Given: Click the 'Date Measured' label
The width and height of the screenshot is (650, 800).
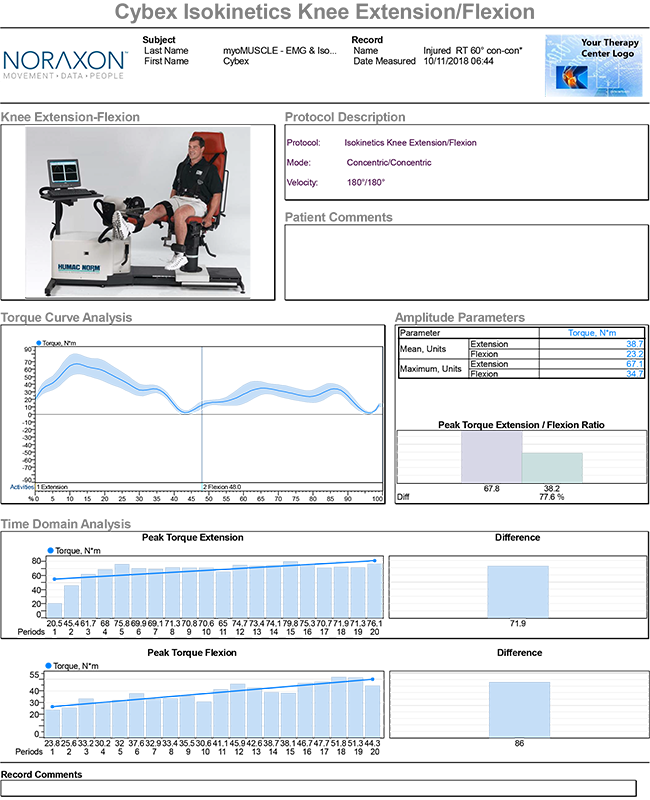Looking at the screenshot, I should coord(384,61).
